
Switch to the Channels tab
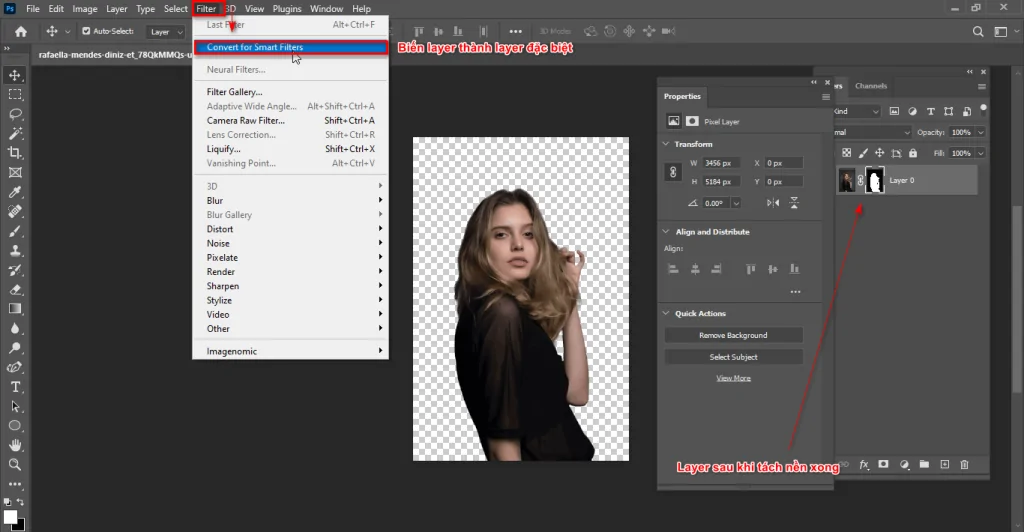point(871,86)
